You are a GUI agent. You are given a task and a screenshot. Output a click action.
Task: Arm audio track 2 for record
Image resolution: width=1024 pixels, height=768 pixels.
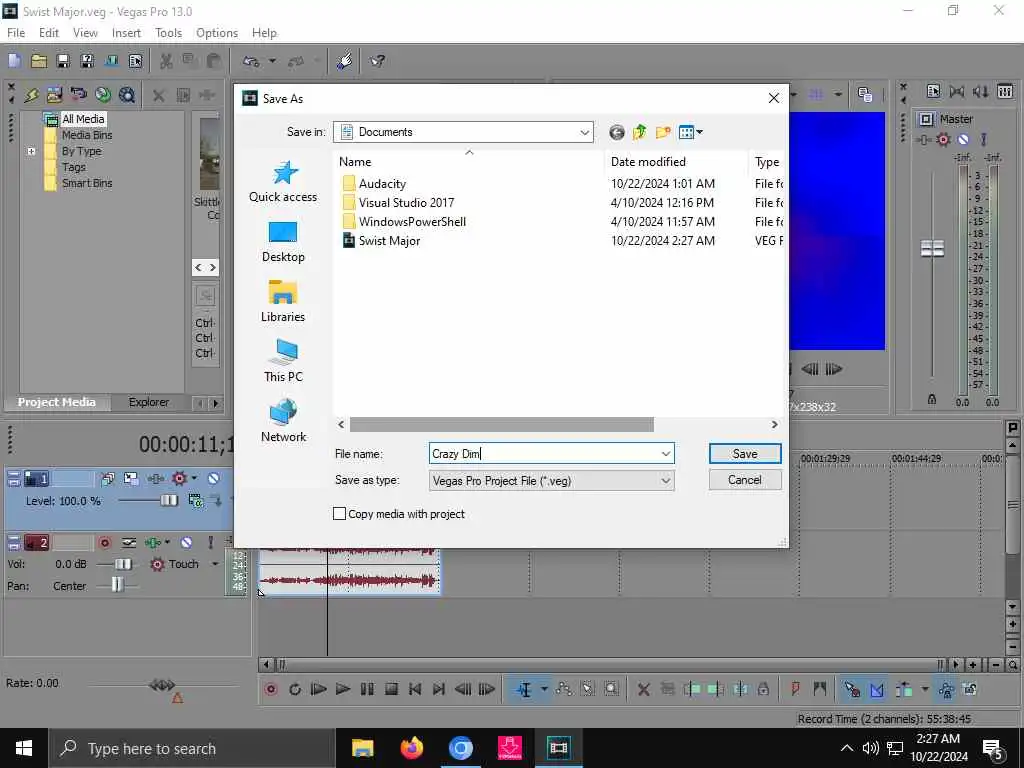point(104,543)
